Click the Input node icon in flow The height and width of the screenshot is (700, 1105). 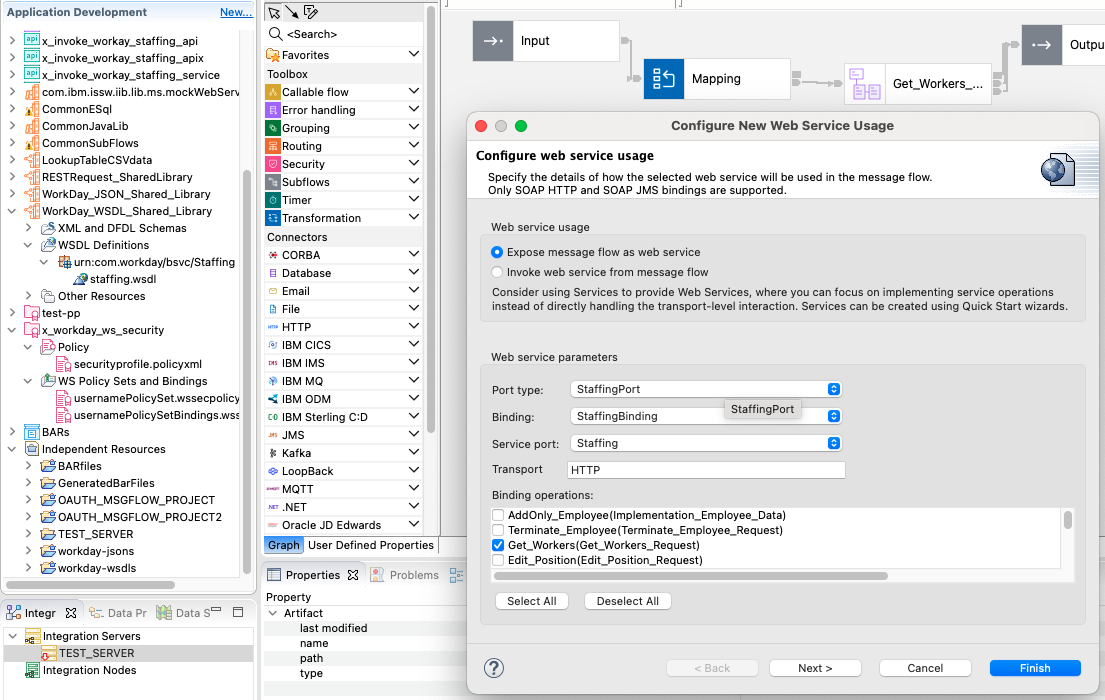tap(493, 41)
